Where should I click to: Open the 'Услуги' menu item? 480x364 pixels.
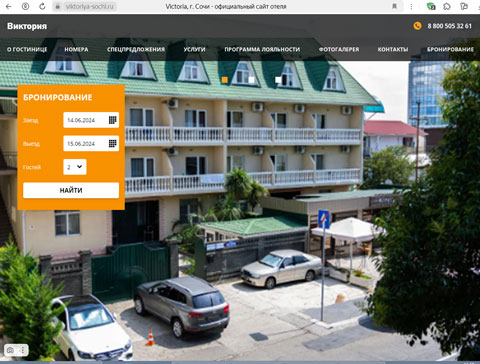194,49
